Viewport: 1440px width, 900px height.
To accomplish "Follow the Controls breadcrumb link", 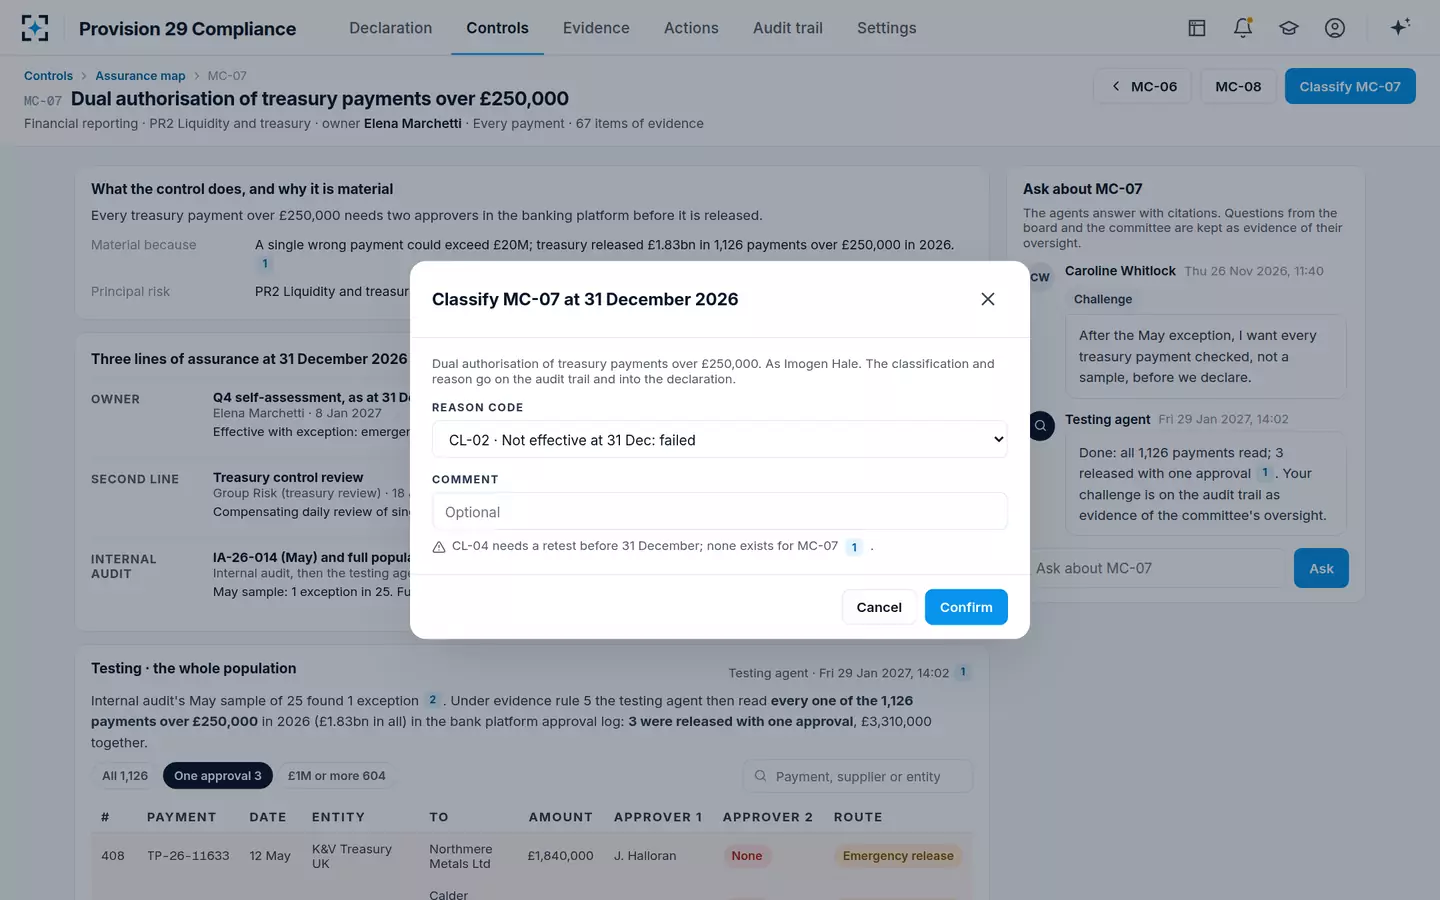I will pos(48,76).
